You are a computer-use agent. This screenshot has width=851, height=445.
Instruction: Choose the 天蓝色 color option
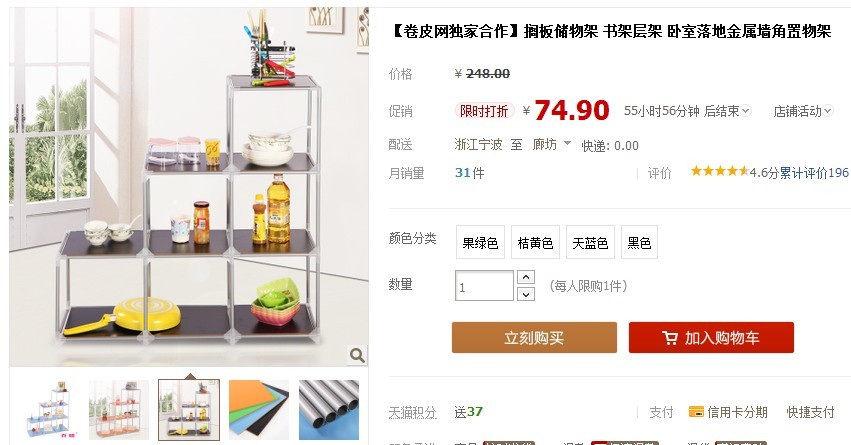590,243
